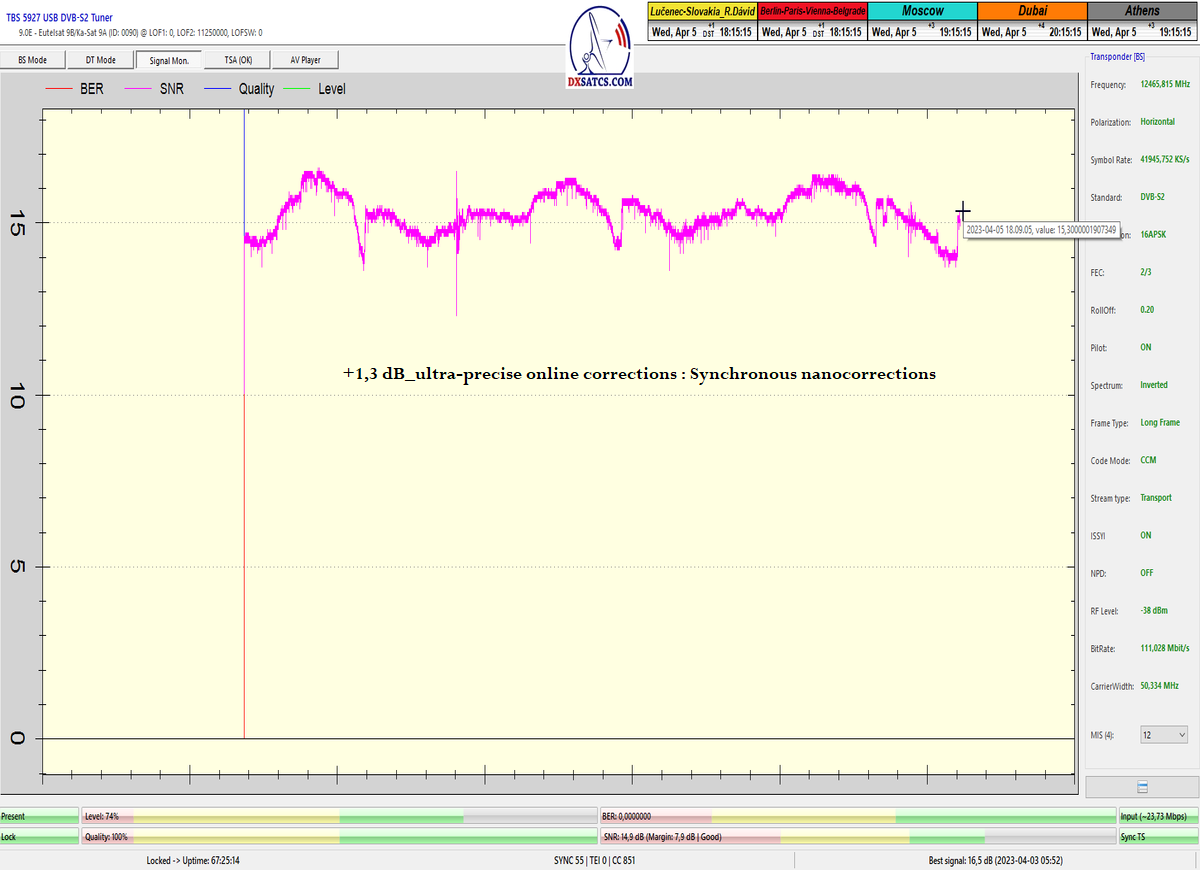Click the SNR margin status bar
Screen dimensions: 1200x870
coord(857,837)
